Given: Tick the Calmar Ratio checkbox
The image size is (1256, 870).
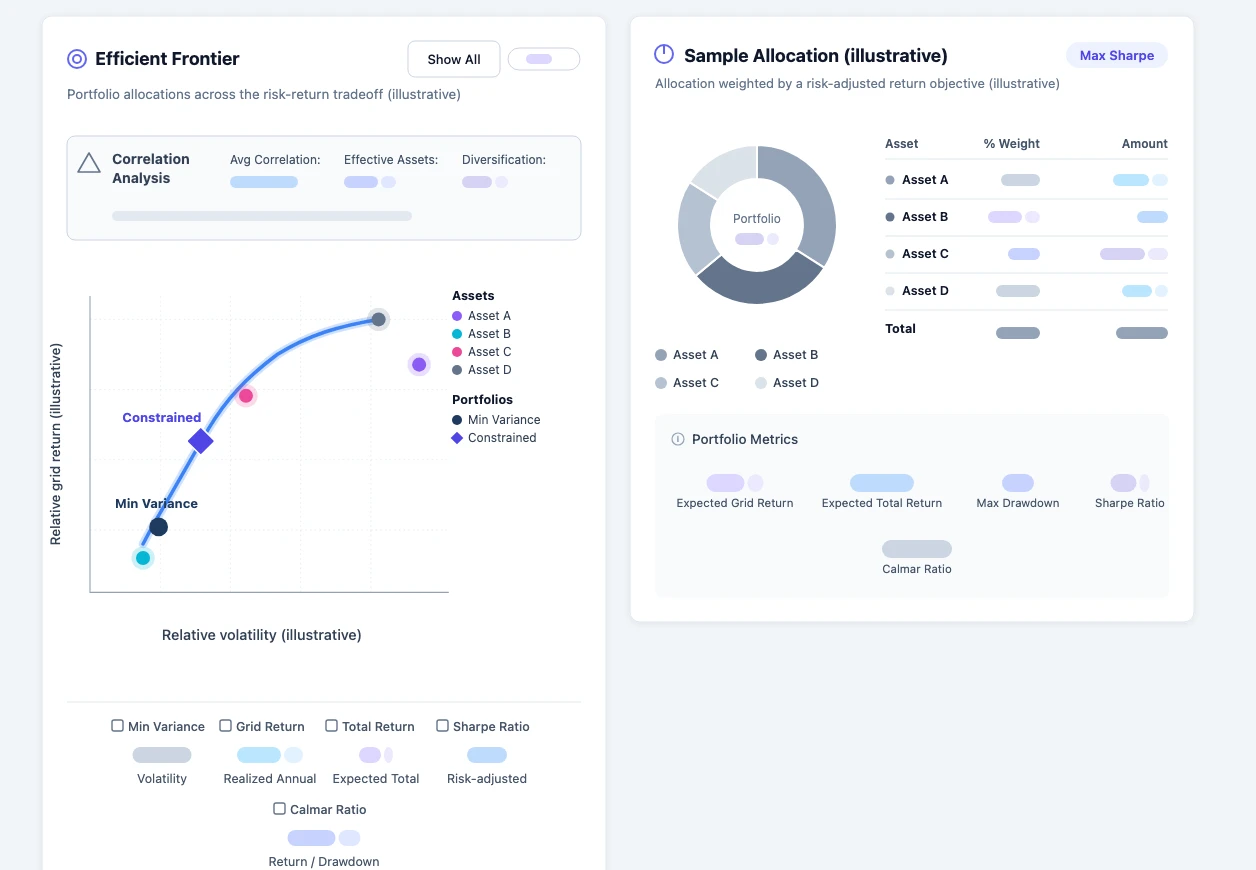Looking at the screenshot, I should pos(280,809).
